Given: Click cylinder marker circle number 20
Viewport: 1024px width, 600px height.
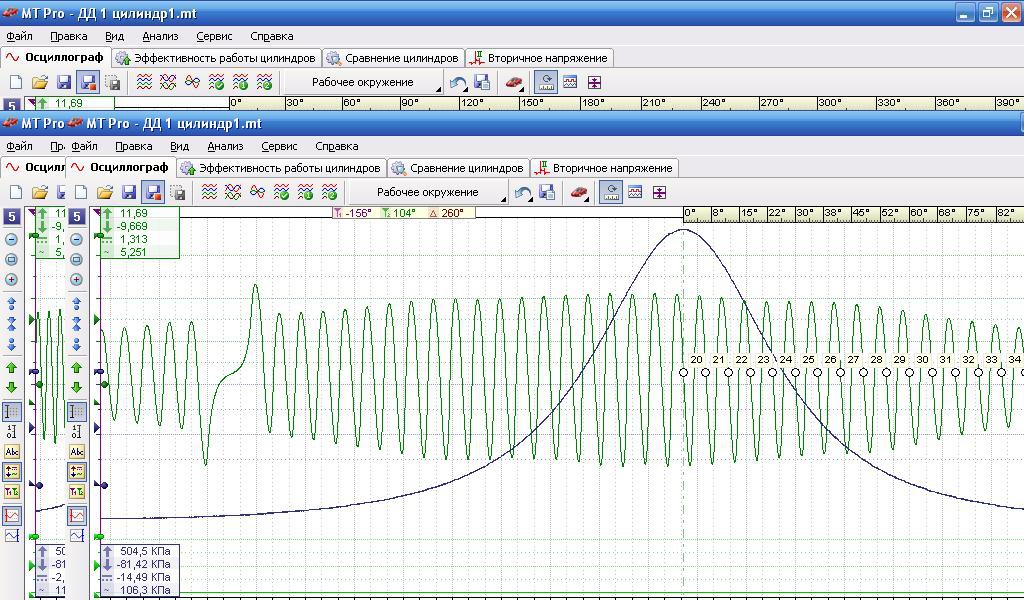Looking at the screenshot, I should [684, 373].
